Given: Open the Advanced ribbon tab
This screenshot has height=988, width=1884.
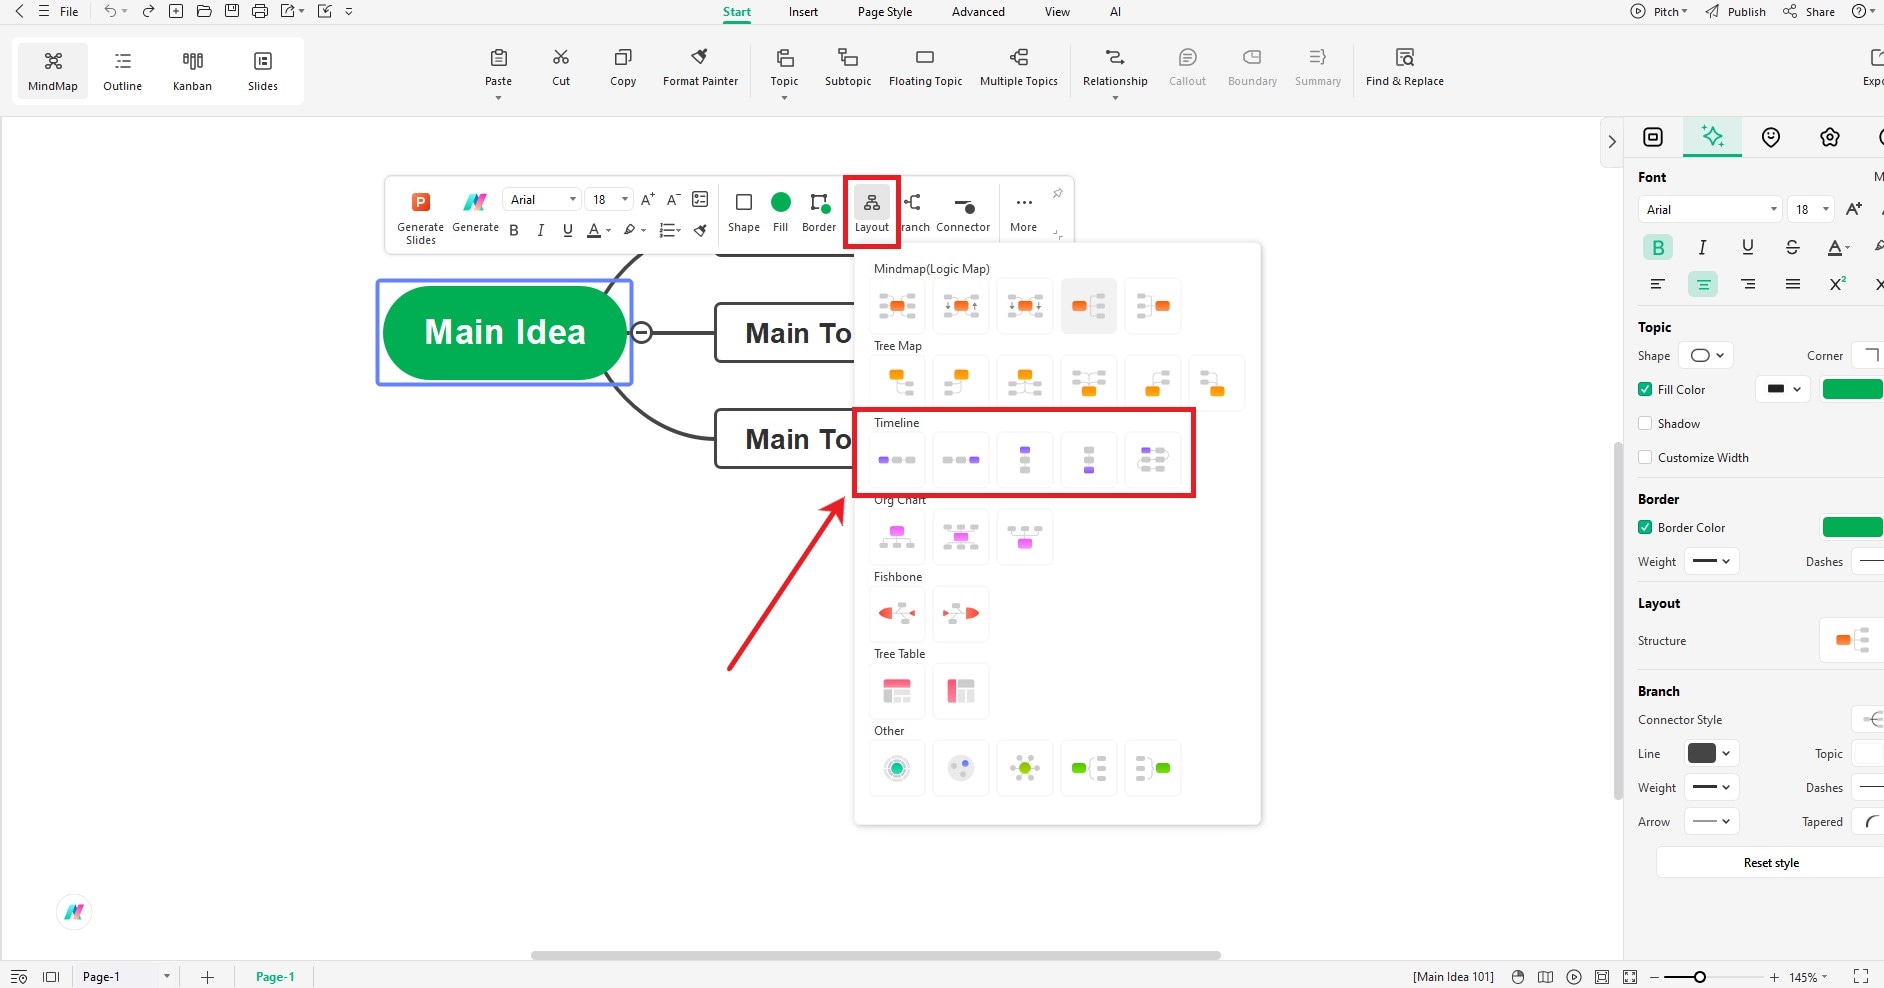Looking at the screenshot, I should pyautogui.click(x=978, y=12).
